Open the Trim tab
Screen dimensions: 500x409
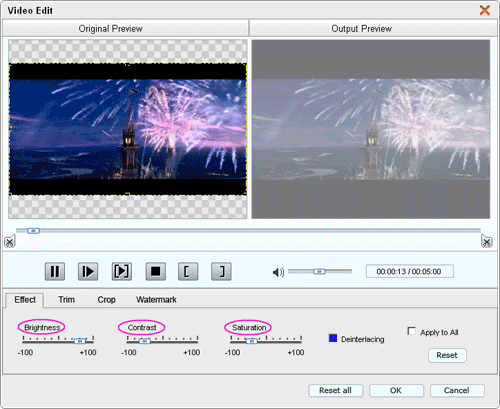[66, 300]
